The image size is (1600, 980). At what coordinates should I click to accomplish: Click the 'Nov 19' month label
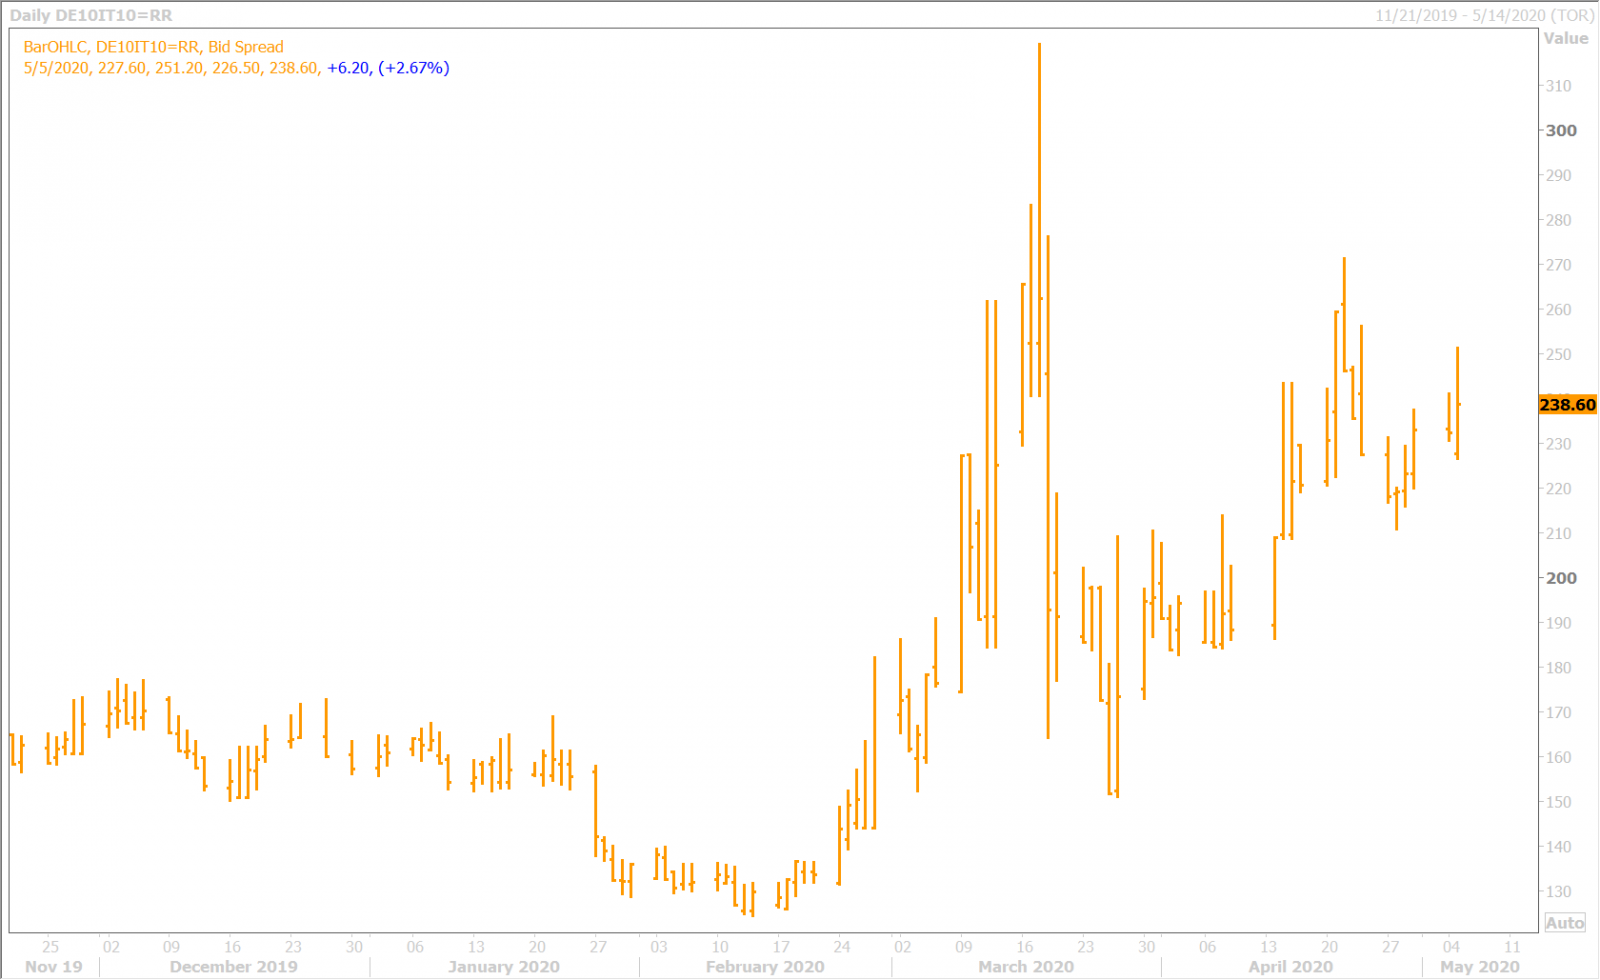(54, 967)
